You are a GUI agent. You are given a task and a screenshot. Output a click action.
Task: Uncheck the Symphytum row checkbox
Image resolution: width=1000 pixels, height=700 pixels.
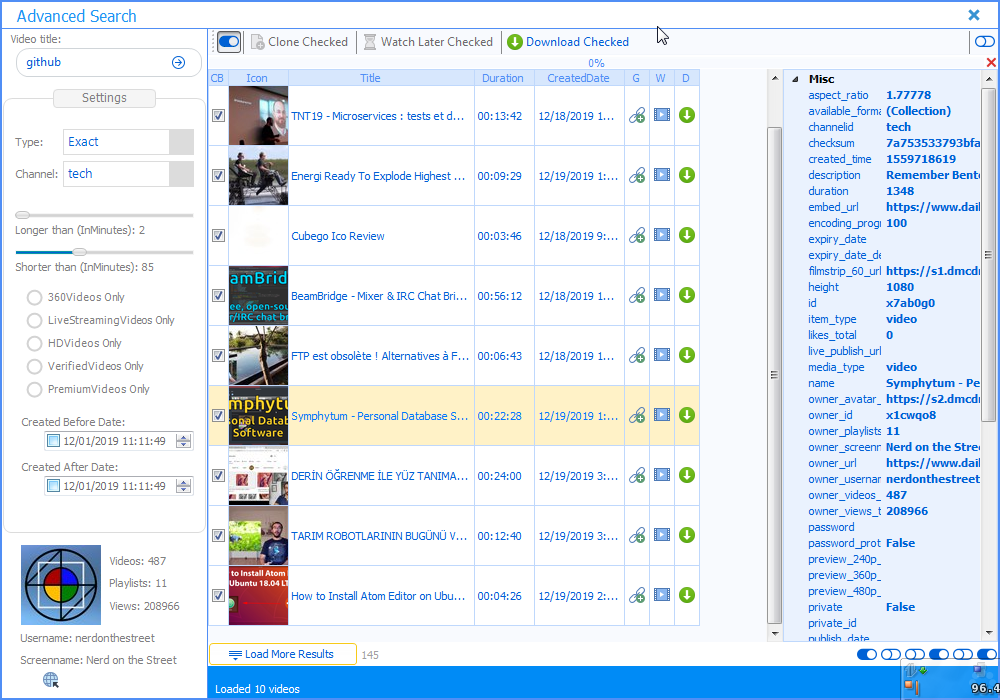tap(218, 415)
